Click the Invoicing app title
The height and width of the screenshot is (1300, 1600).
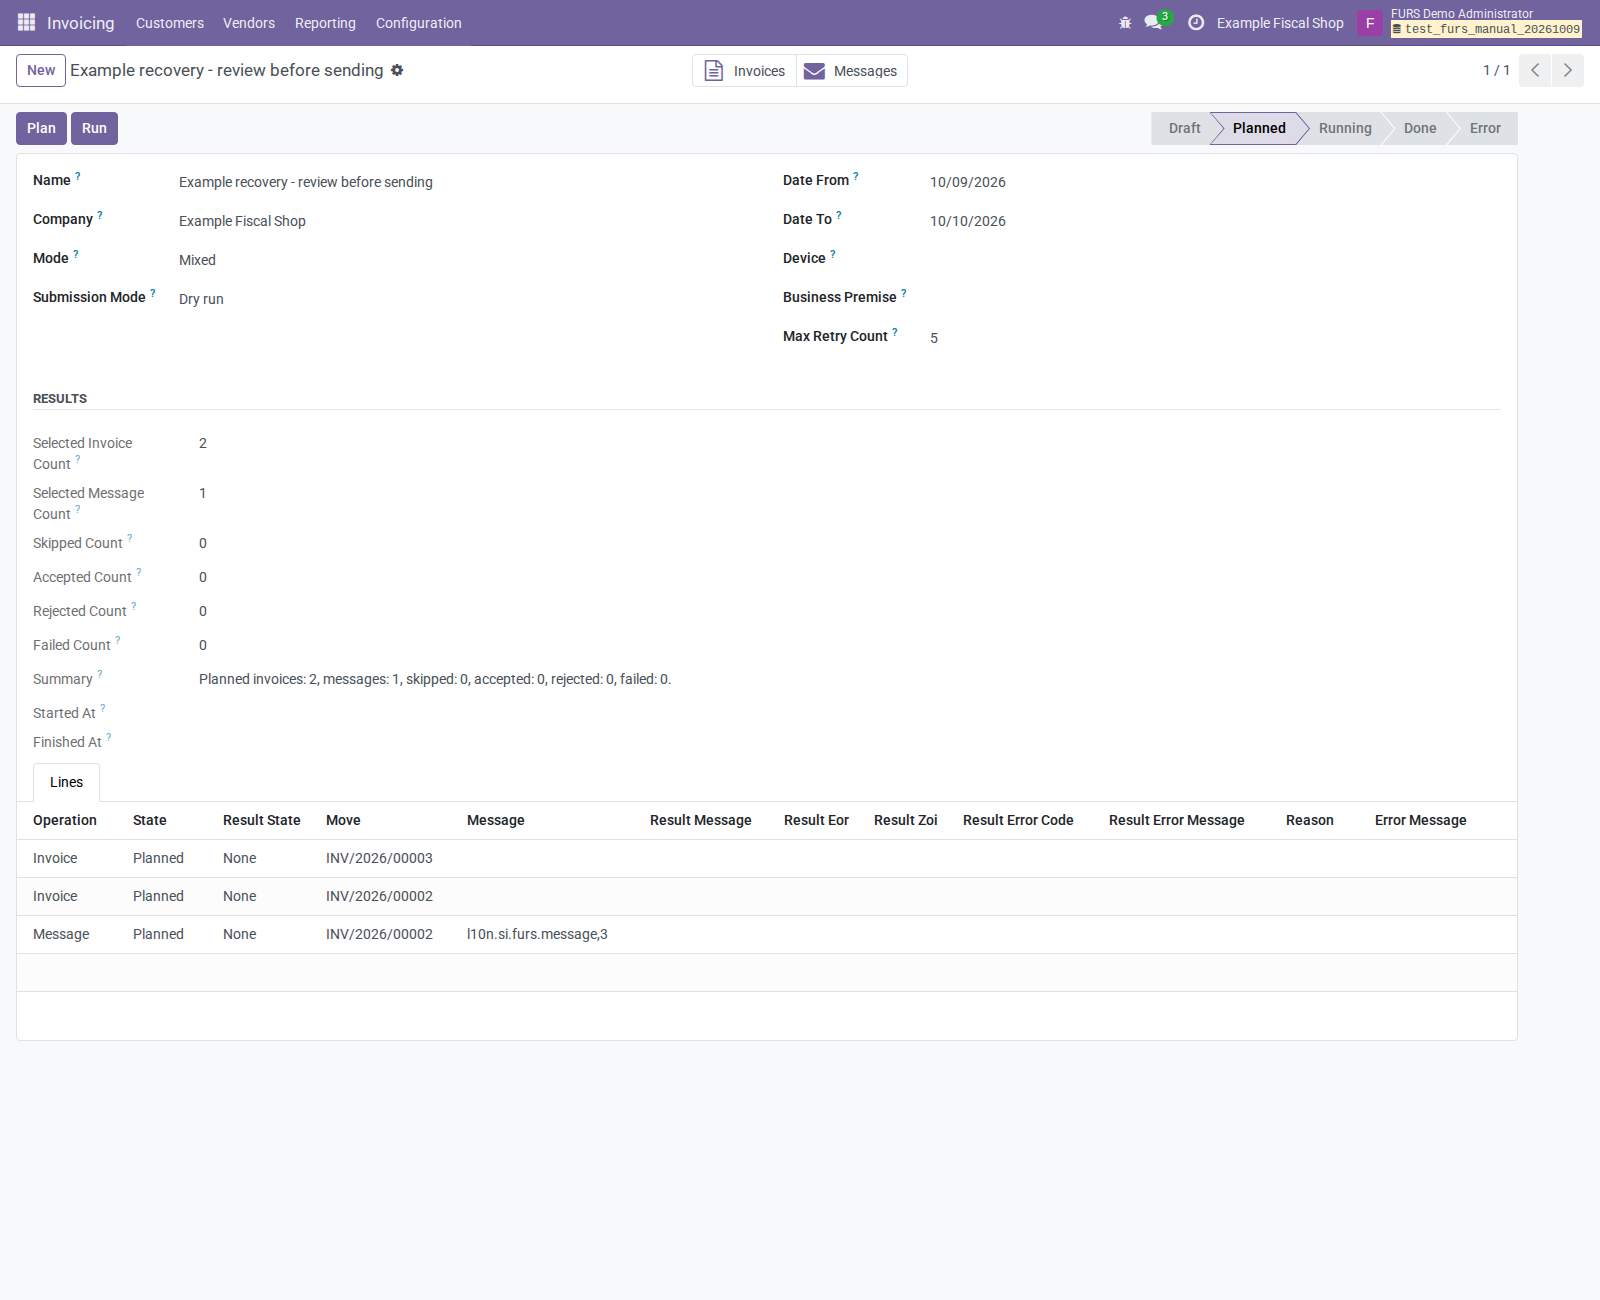(x=81, y=23)
